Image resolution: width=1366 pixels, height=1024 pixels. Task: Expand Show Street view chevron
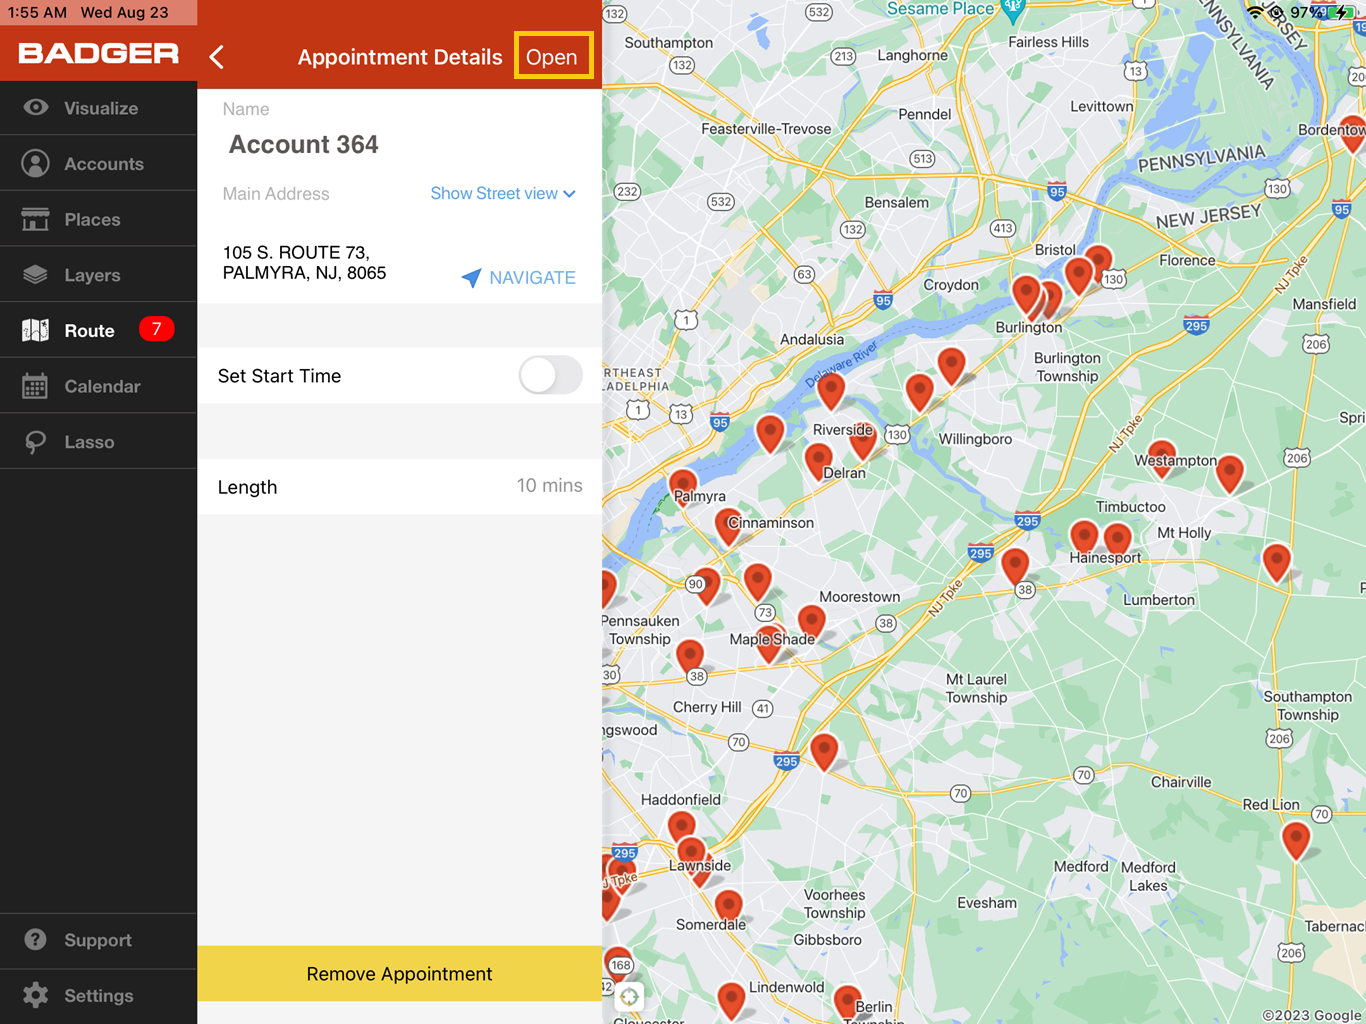[x=569, y=194]
